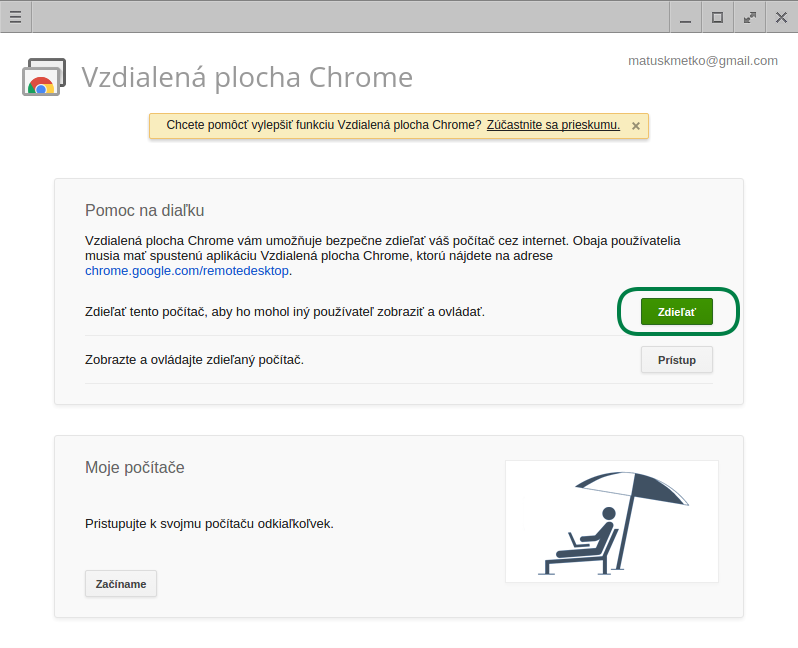This screenshot has width=798, height=648.
Task: Open the hamburger menu in title bar
Action: [x=16, y=17]
